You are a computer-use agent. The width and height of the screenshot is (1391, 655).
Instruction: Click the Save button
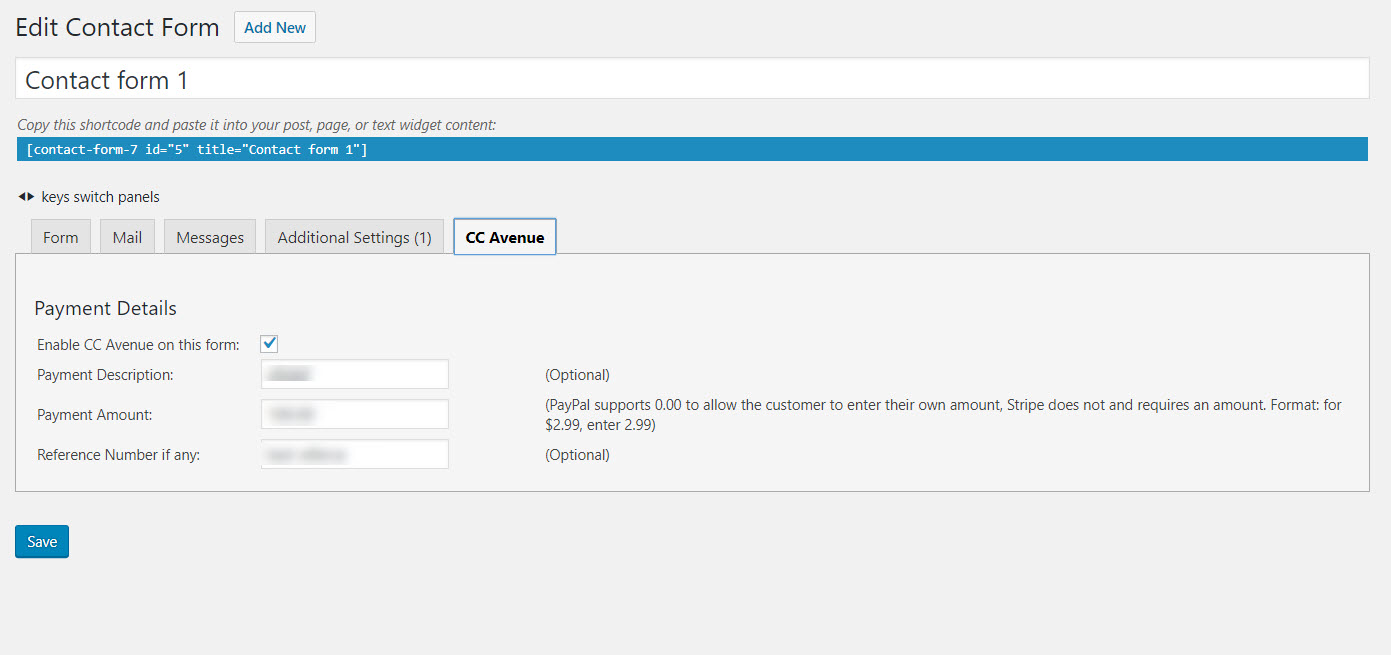pos(42,541)
